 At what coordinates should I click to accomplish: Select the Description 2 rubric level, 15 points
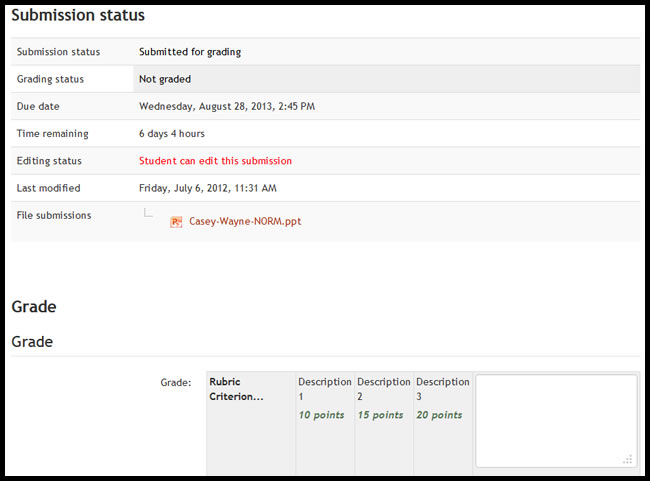point(384,423)
